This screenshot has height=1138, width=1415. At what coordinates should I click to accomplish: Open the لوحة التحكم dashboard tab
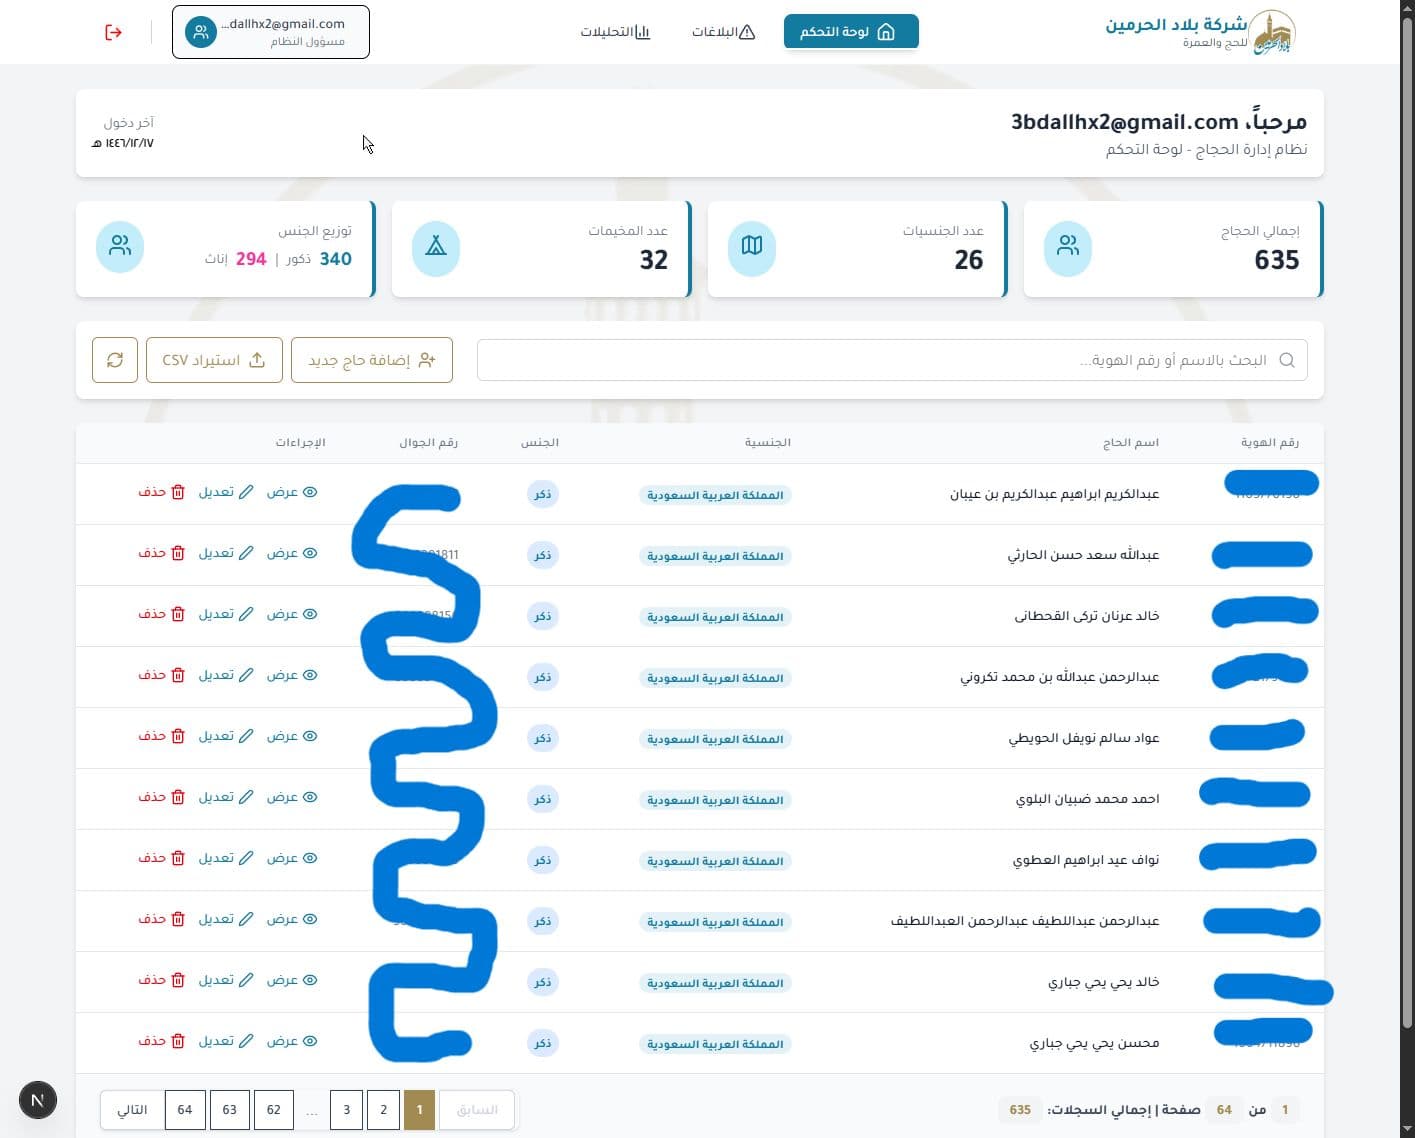click(850, 32)
